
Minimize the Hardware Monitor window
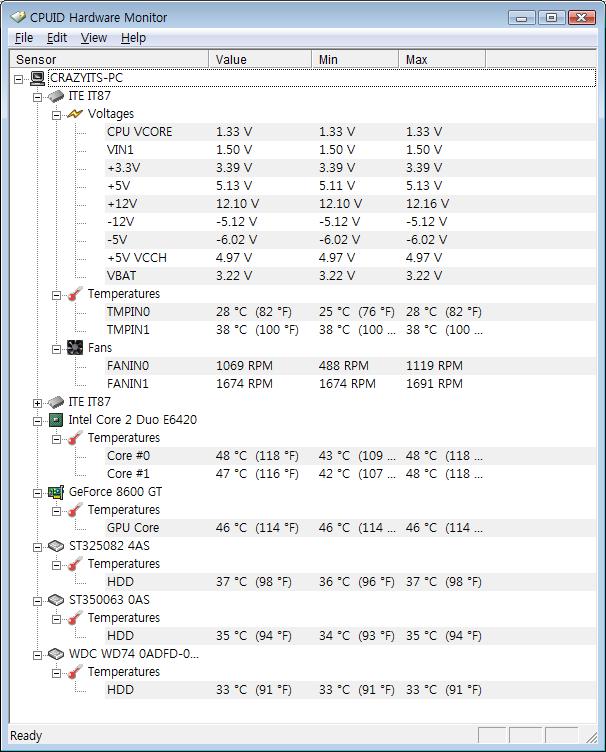coord(522,18)
